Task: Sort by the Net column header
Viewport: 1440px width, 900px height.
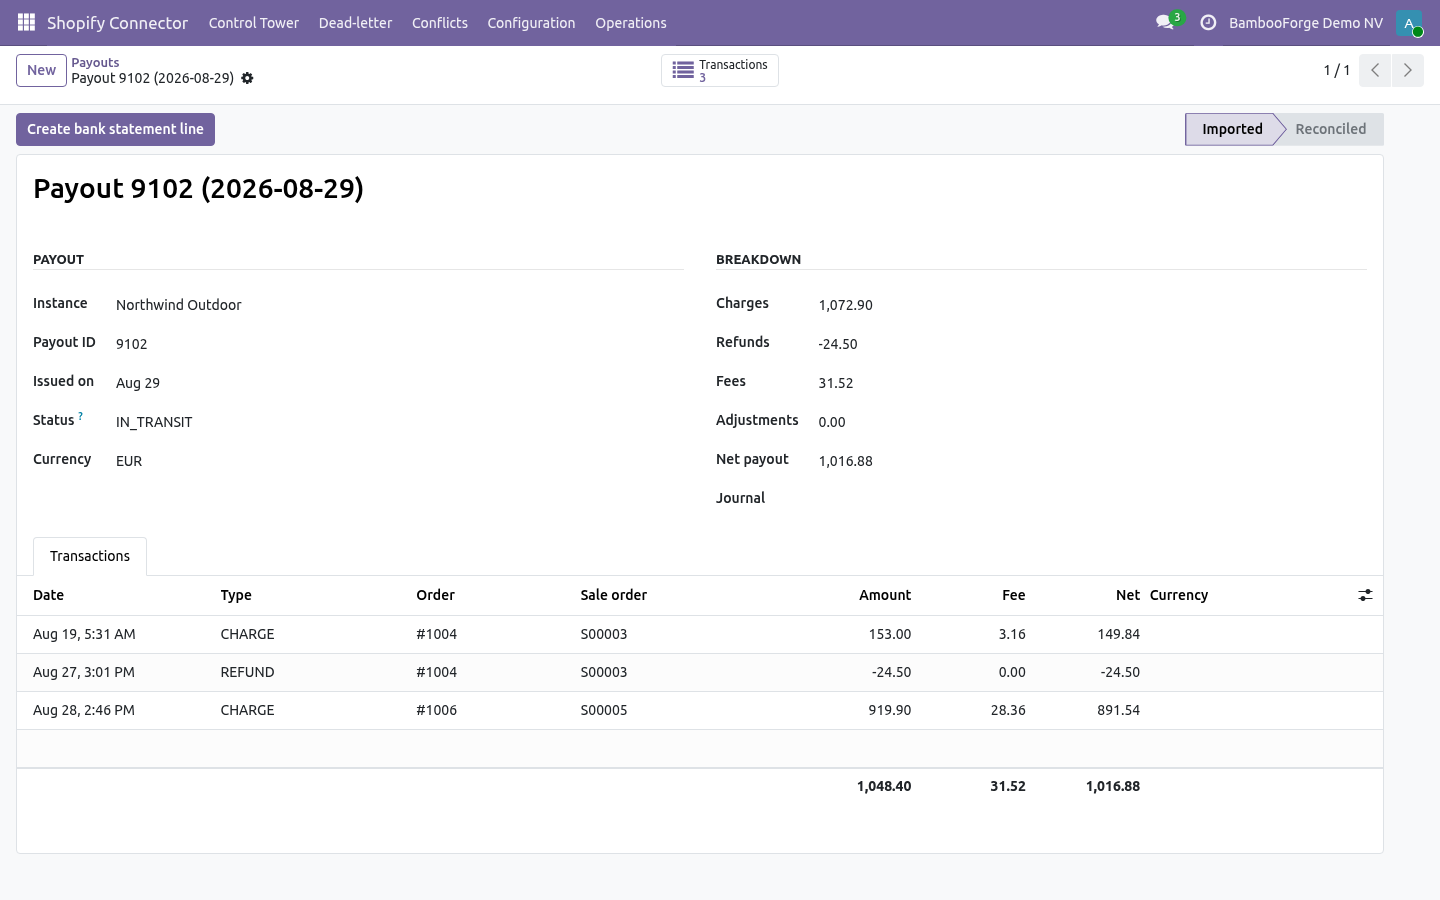Action: tap(1128, 595)
